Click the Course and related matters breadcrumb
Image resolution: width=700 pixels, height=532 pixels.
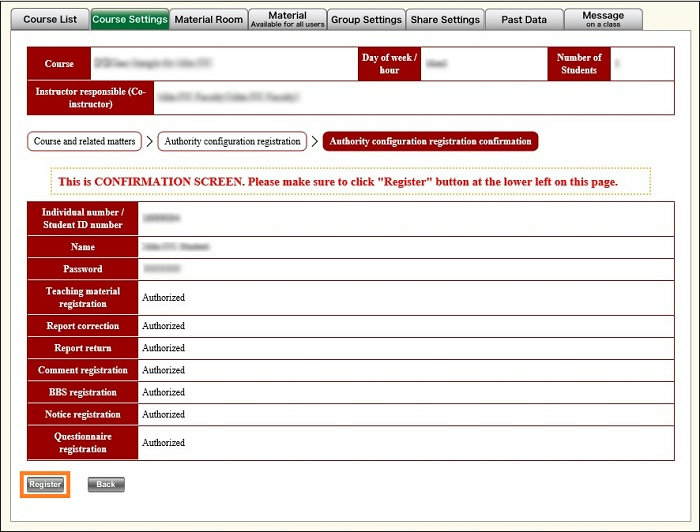coord(85,142)
